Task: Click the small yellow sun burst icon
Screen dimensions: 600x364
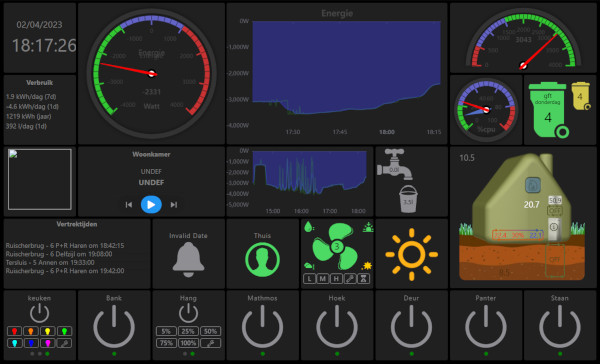Action: pyautogui.click(x=367, y=265)
